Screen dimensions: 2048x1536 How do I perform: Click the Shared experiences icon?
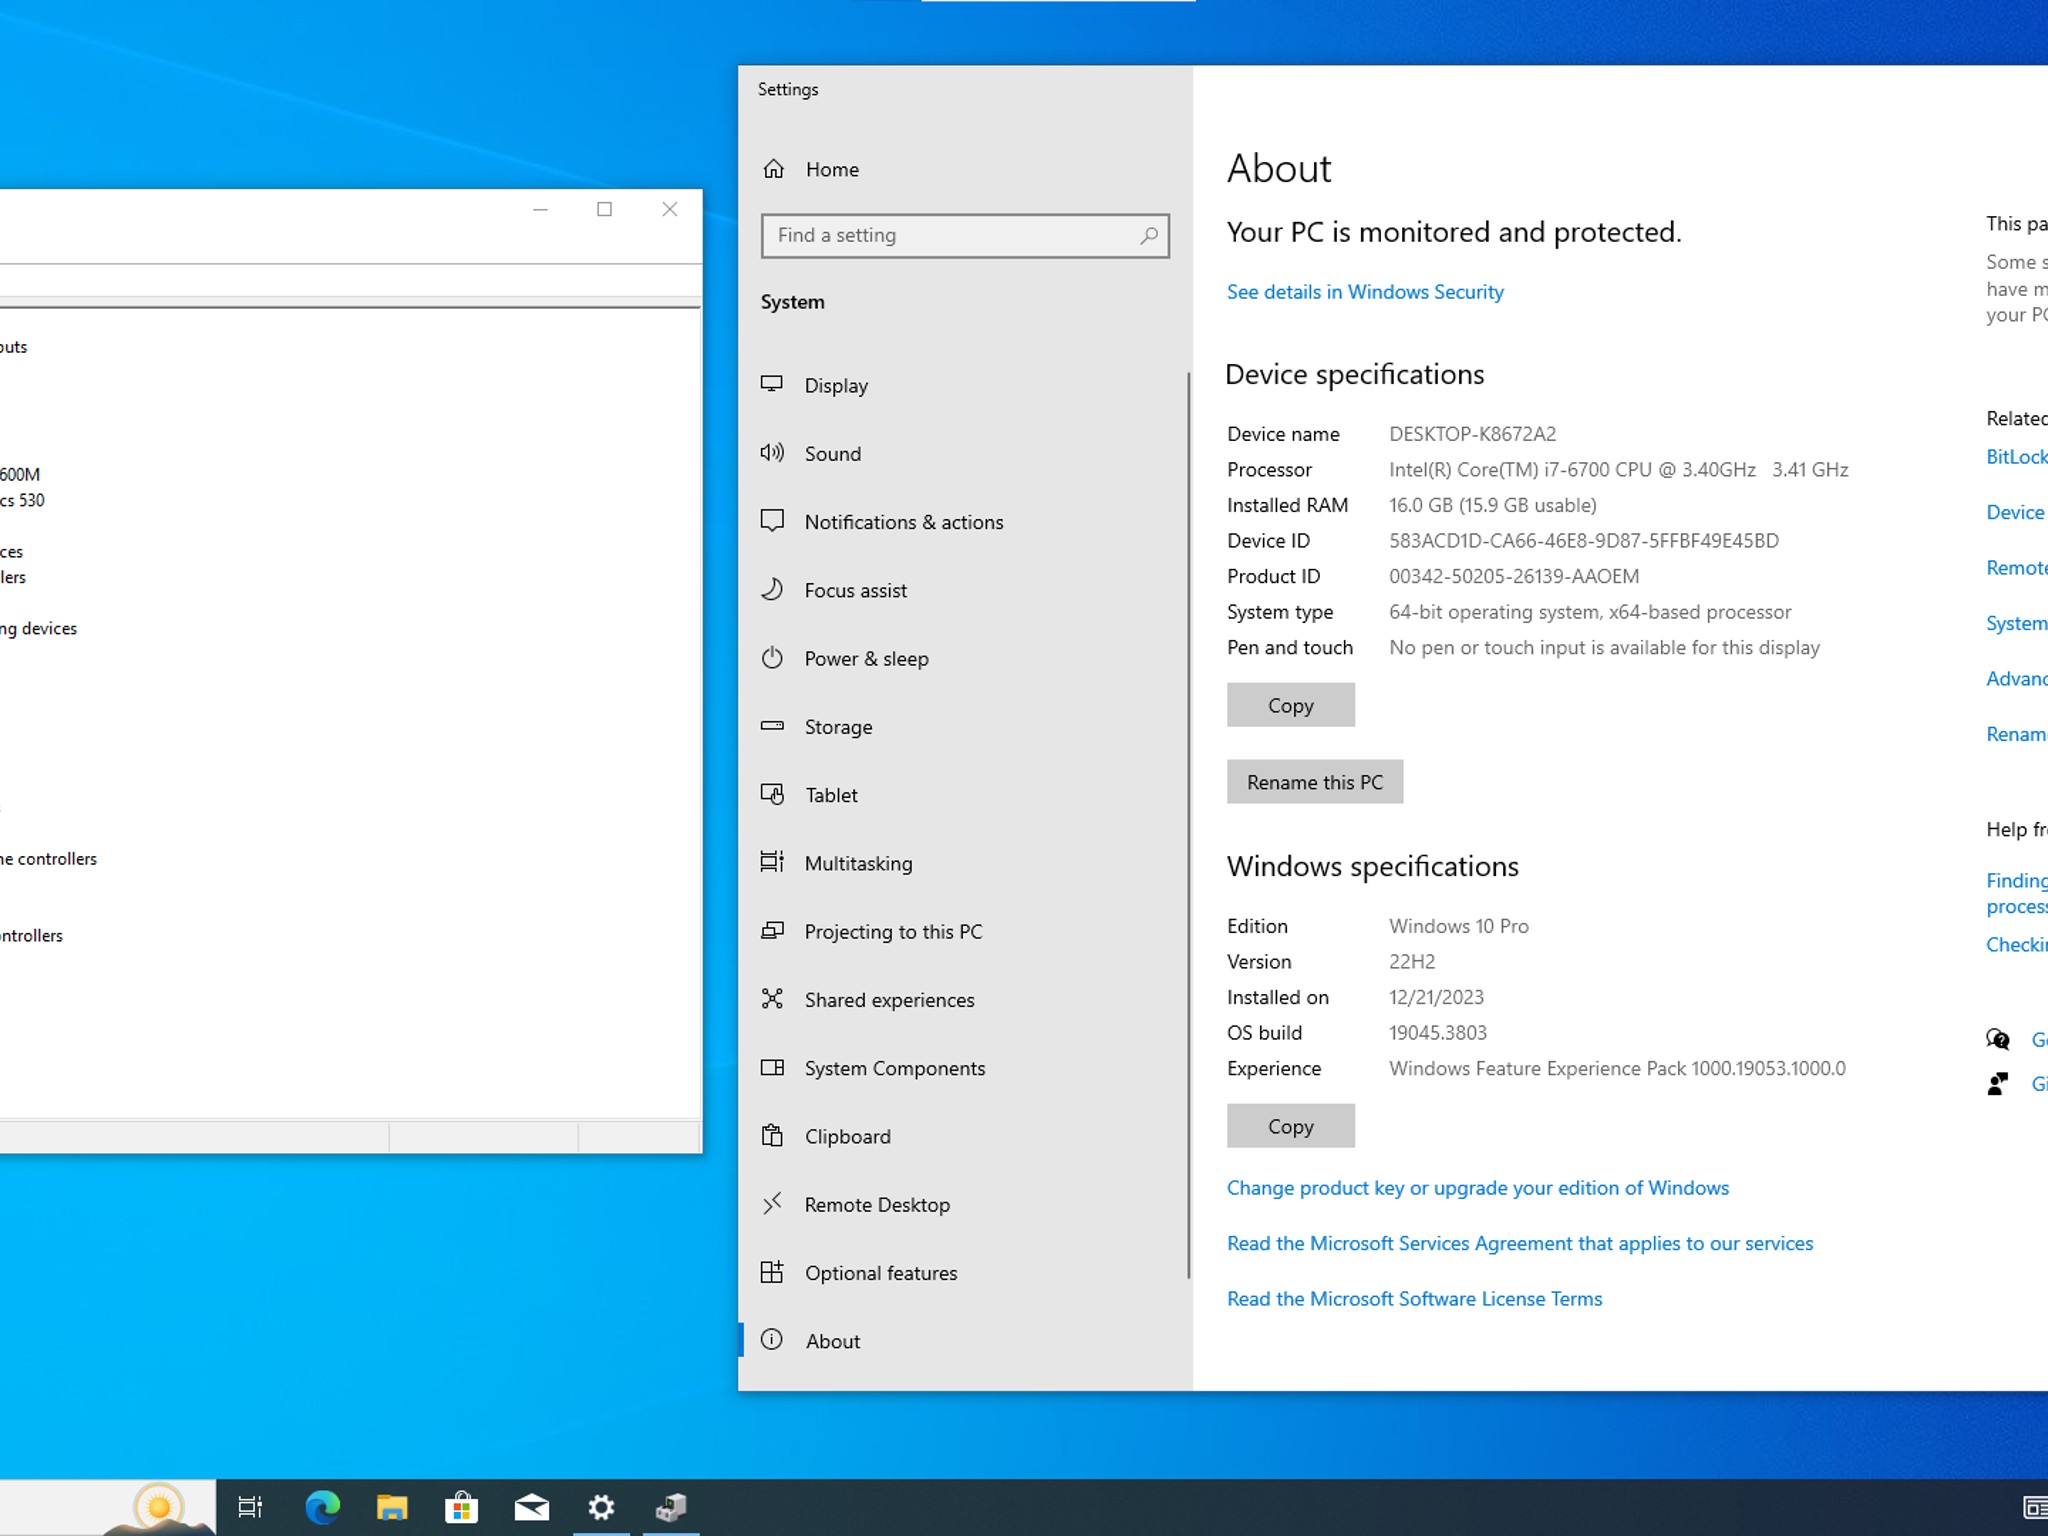pyautogui.click(x=772, y=999)
